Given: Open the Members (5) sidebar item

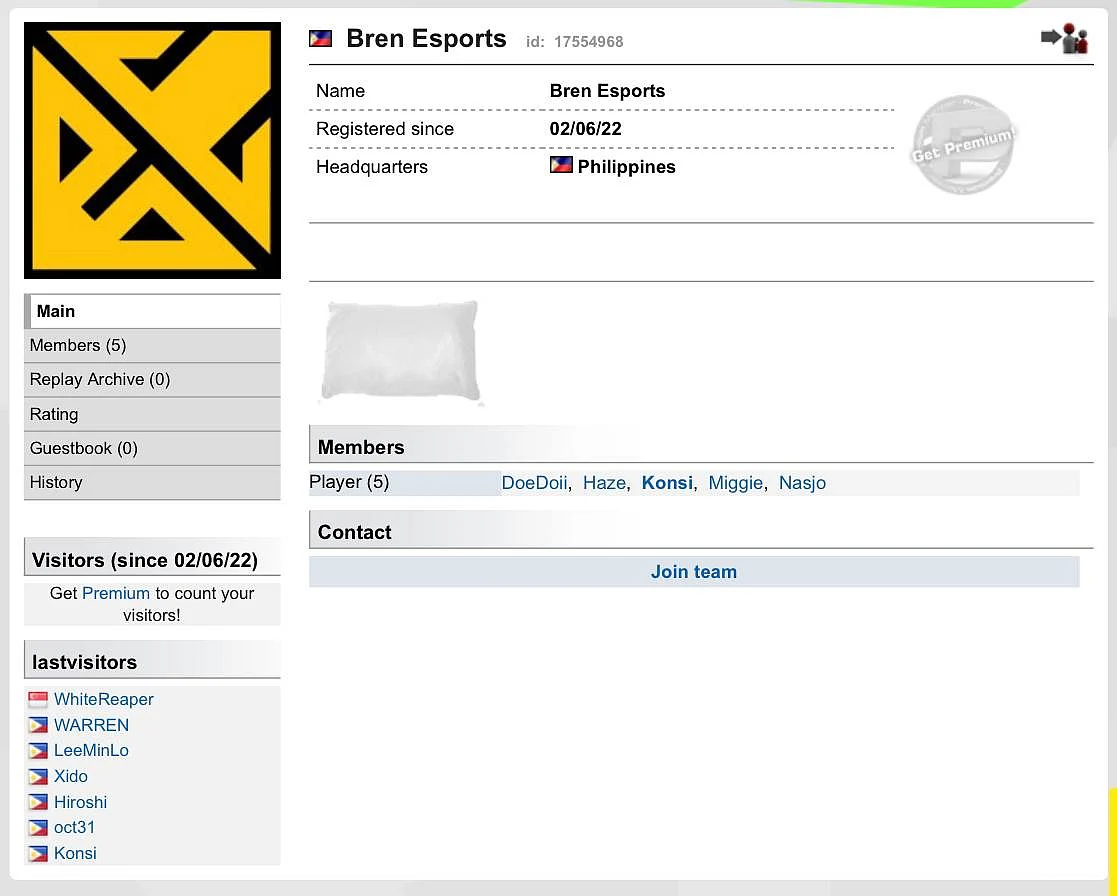Looking at the screenshot, I should [152, 345].
